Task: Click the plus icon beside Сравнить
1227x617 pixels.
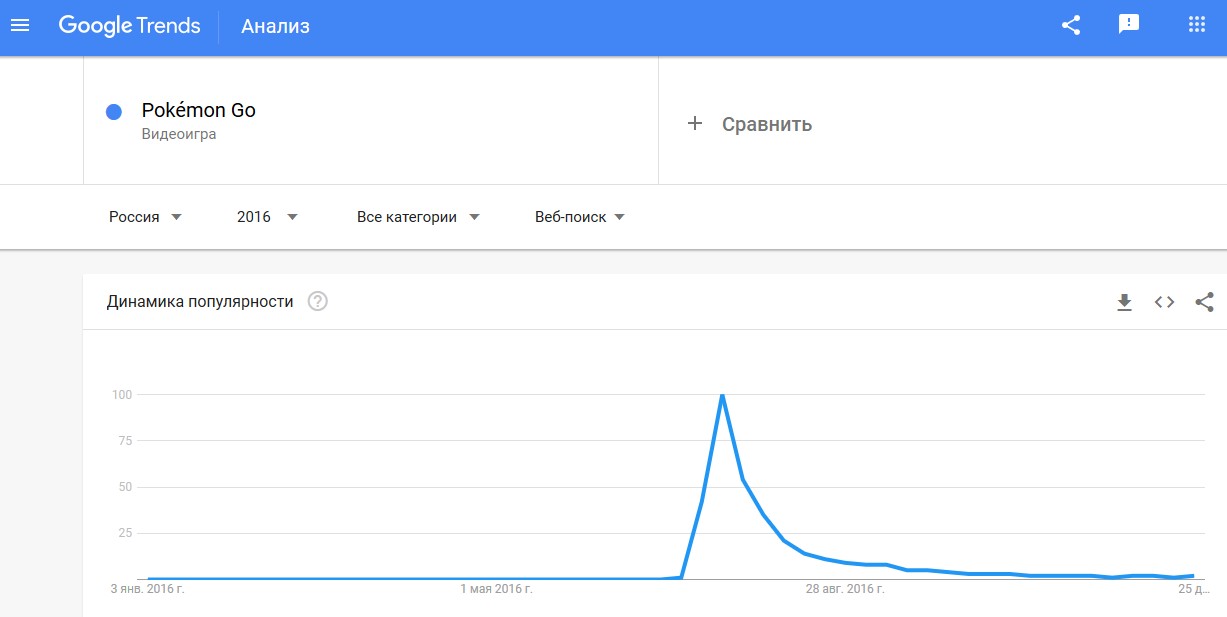Action: click(695, 124)
